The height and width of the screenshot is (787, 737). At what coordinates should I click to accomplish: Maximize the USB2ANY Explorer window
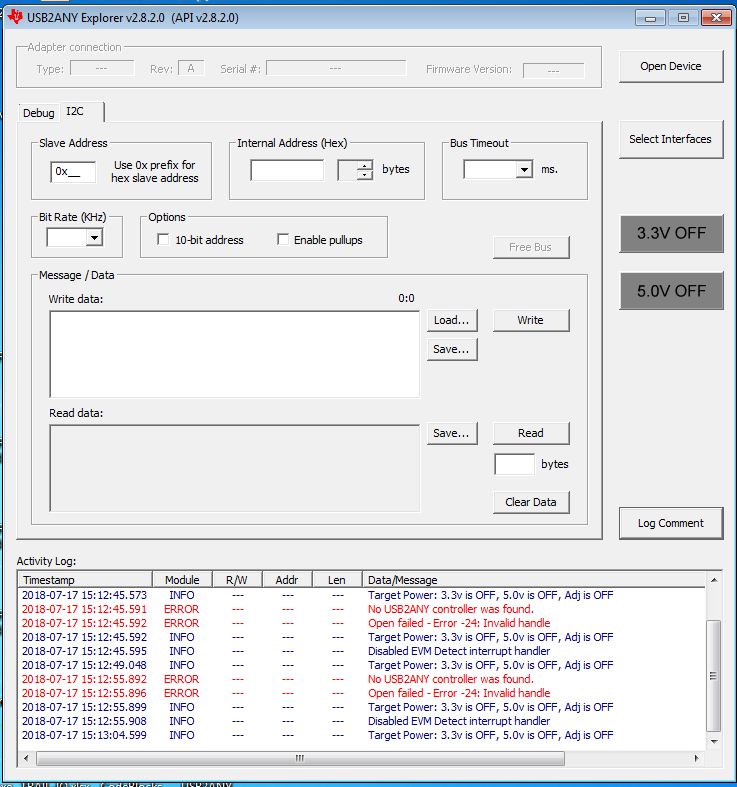[683, 18]
